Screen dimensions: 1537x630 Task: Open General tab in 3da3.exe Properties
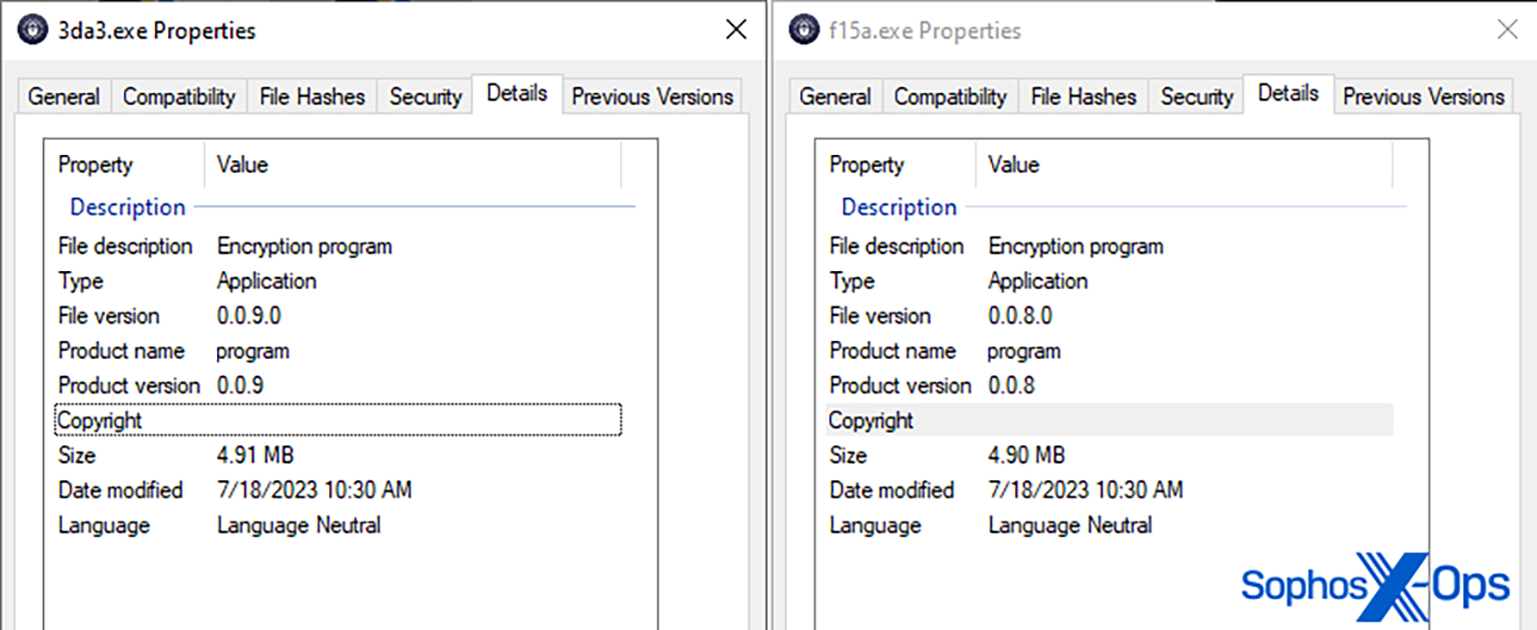[64, 97]
